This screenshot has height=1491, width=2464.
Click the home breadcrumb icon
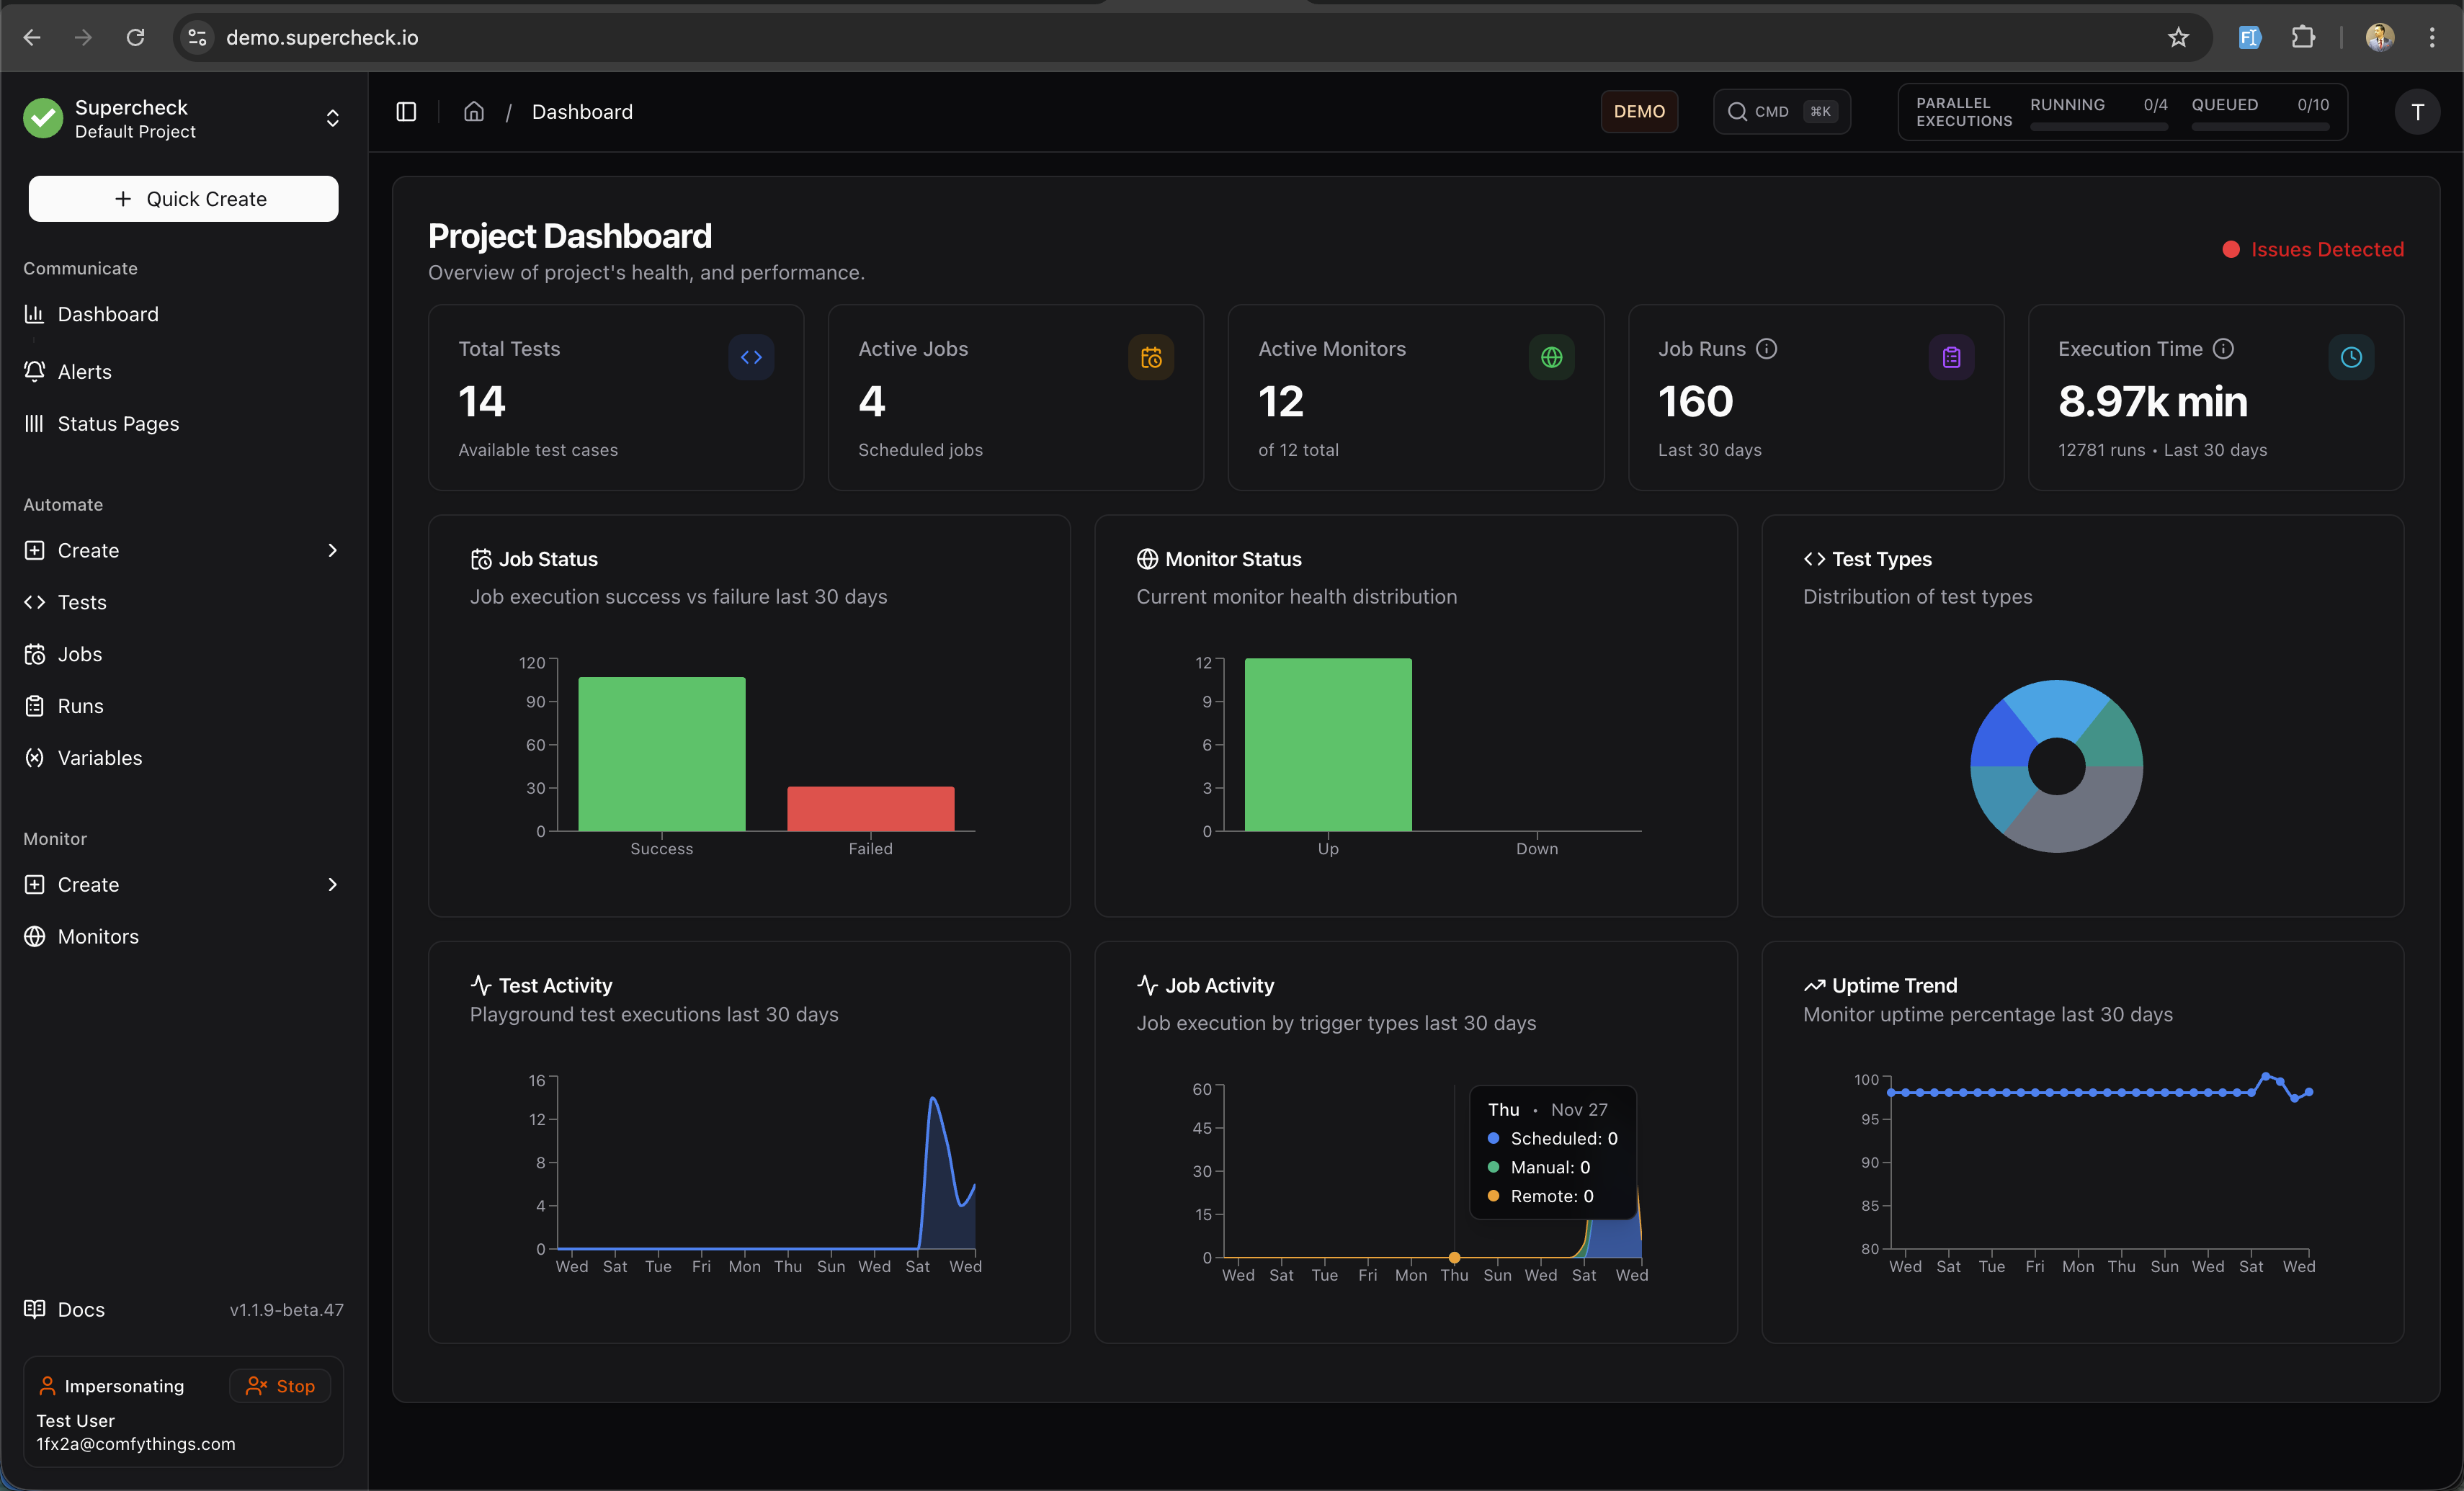click(474, 111)
